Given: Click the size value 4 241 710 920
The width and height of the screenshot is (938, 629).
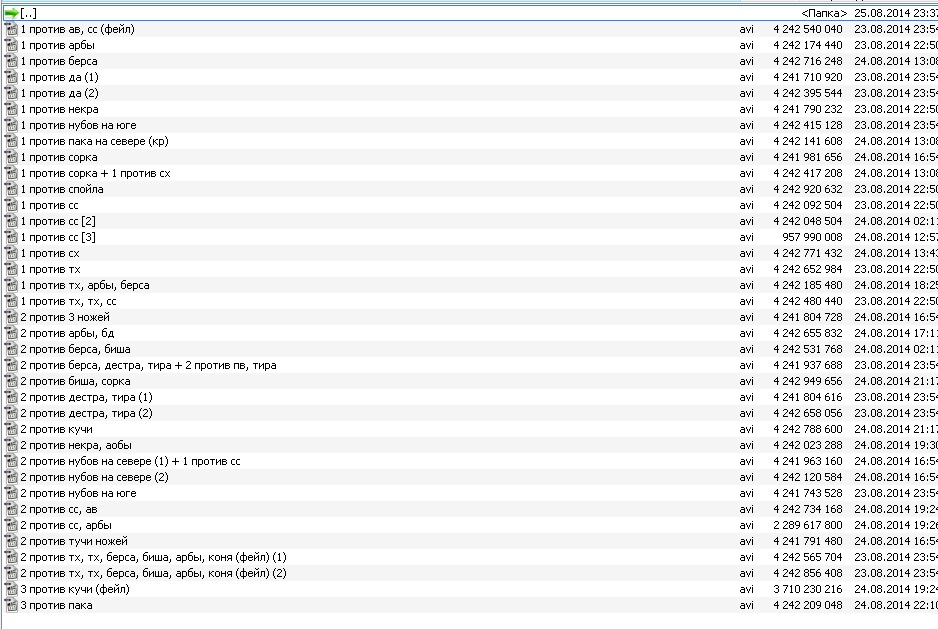Looking at the screenshot, I should [808, 77].
